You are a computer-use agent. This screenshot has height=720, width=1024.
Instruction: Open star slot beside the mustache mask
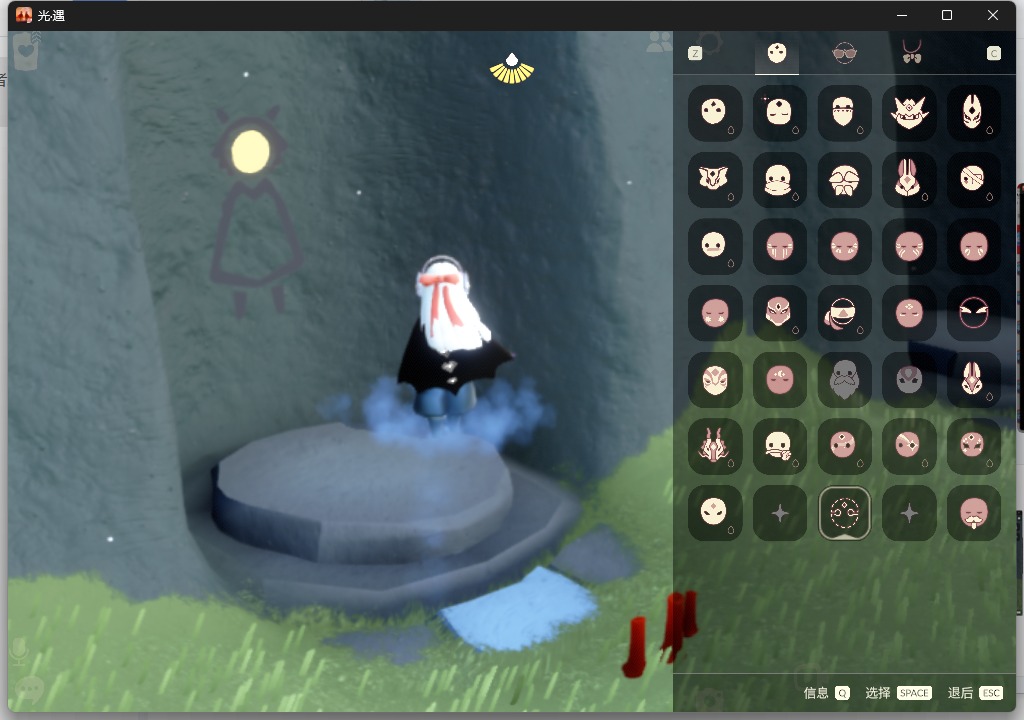tap(909, 513)
